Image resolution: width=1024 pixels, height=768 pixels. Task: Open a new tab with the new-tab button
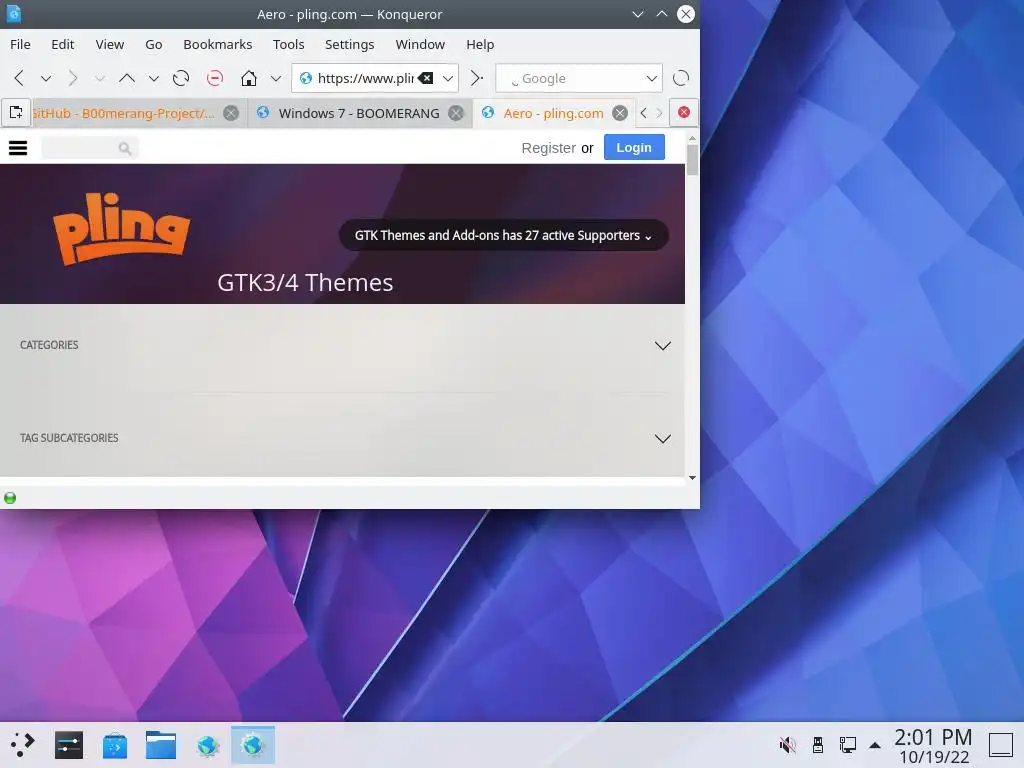(x=16, y=113)
